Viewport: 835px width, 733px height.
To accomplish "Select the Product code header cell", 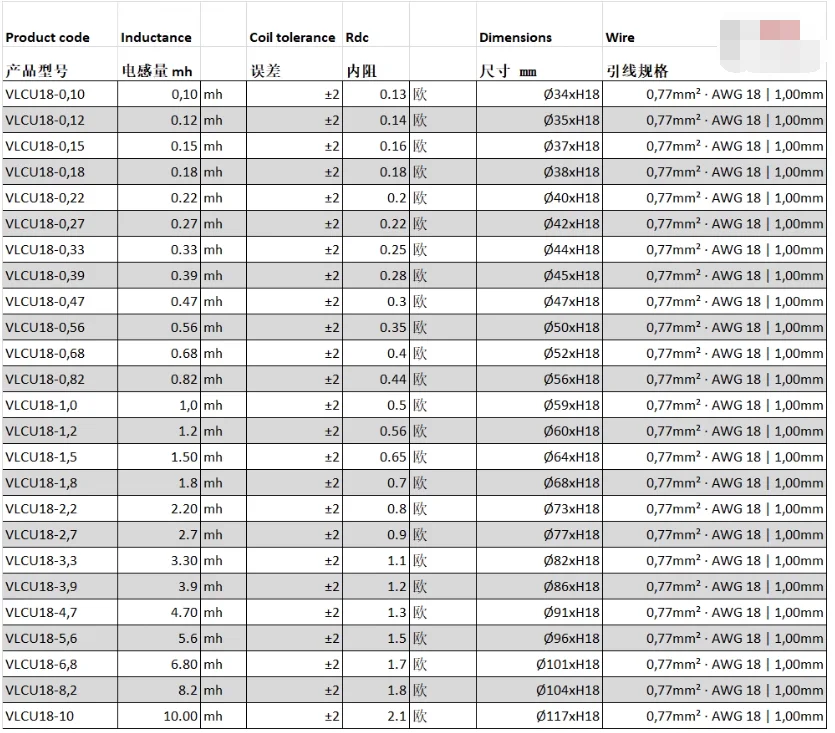I will 60,25.
